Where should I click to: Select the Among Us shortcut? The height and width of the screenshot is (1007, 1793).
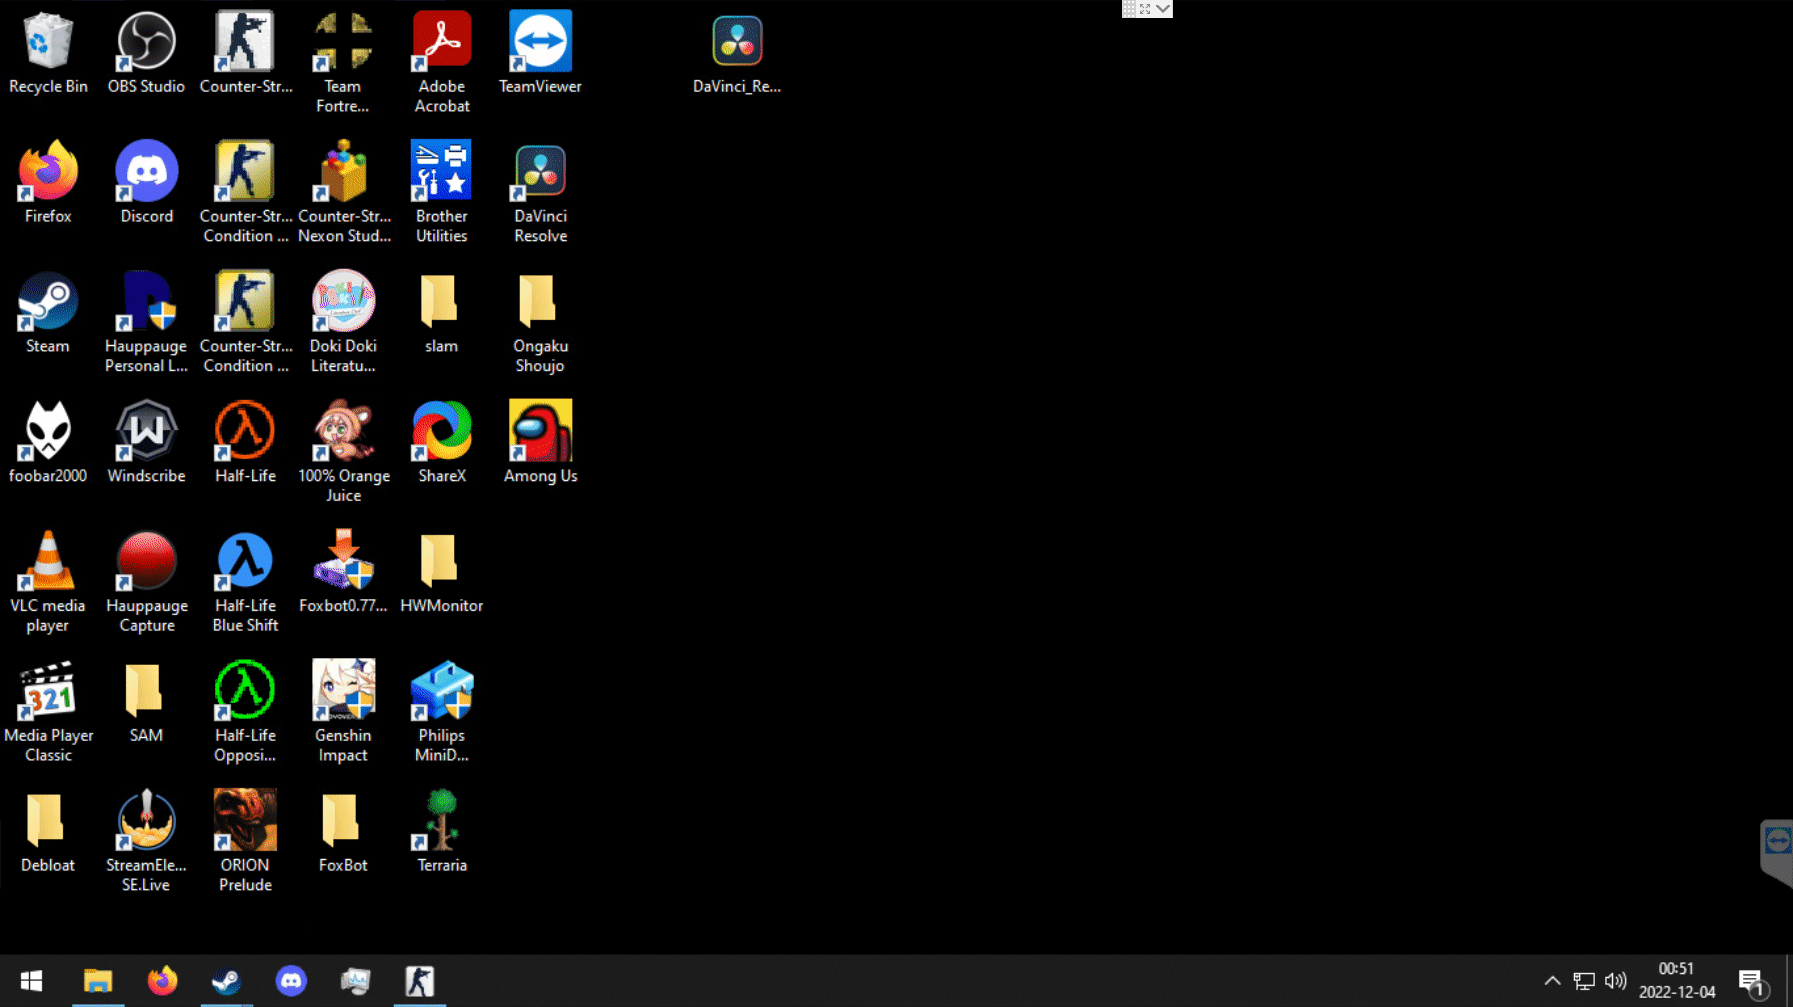[x=540, y=443]
